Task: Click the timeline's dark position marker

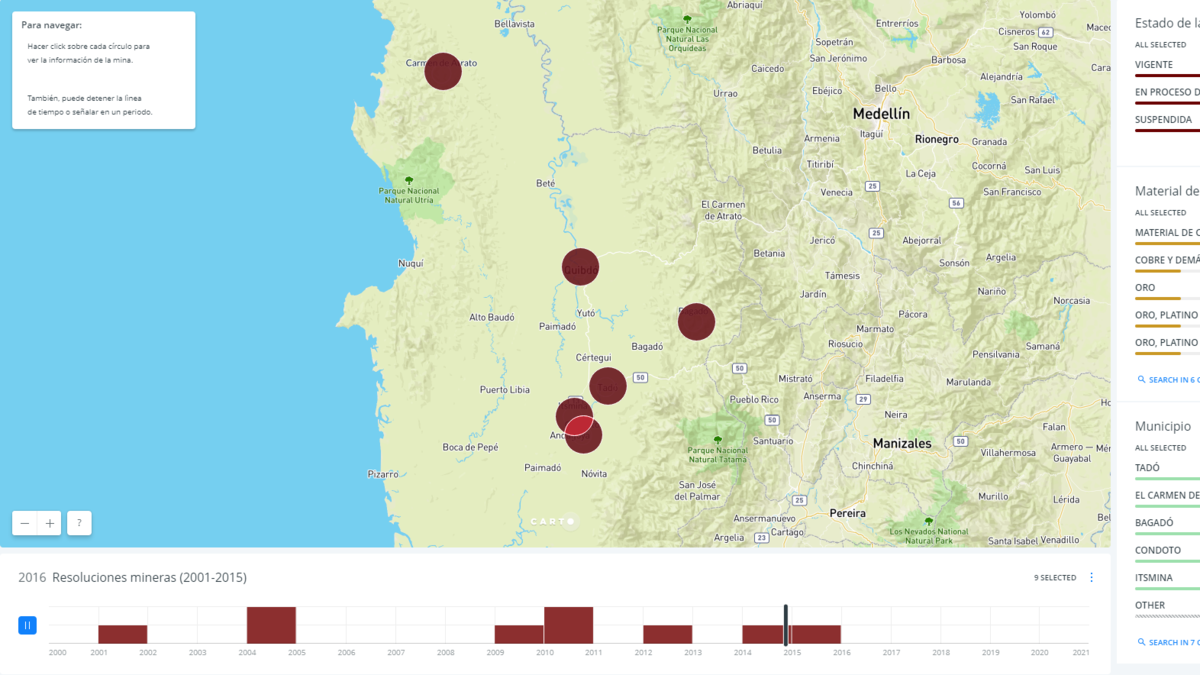Action: coord(786,625)
